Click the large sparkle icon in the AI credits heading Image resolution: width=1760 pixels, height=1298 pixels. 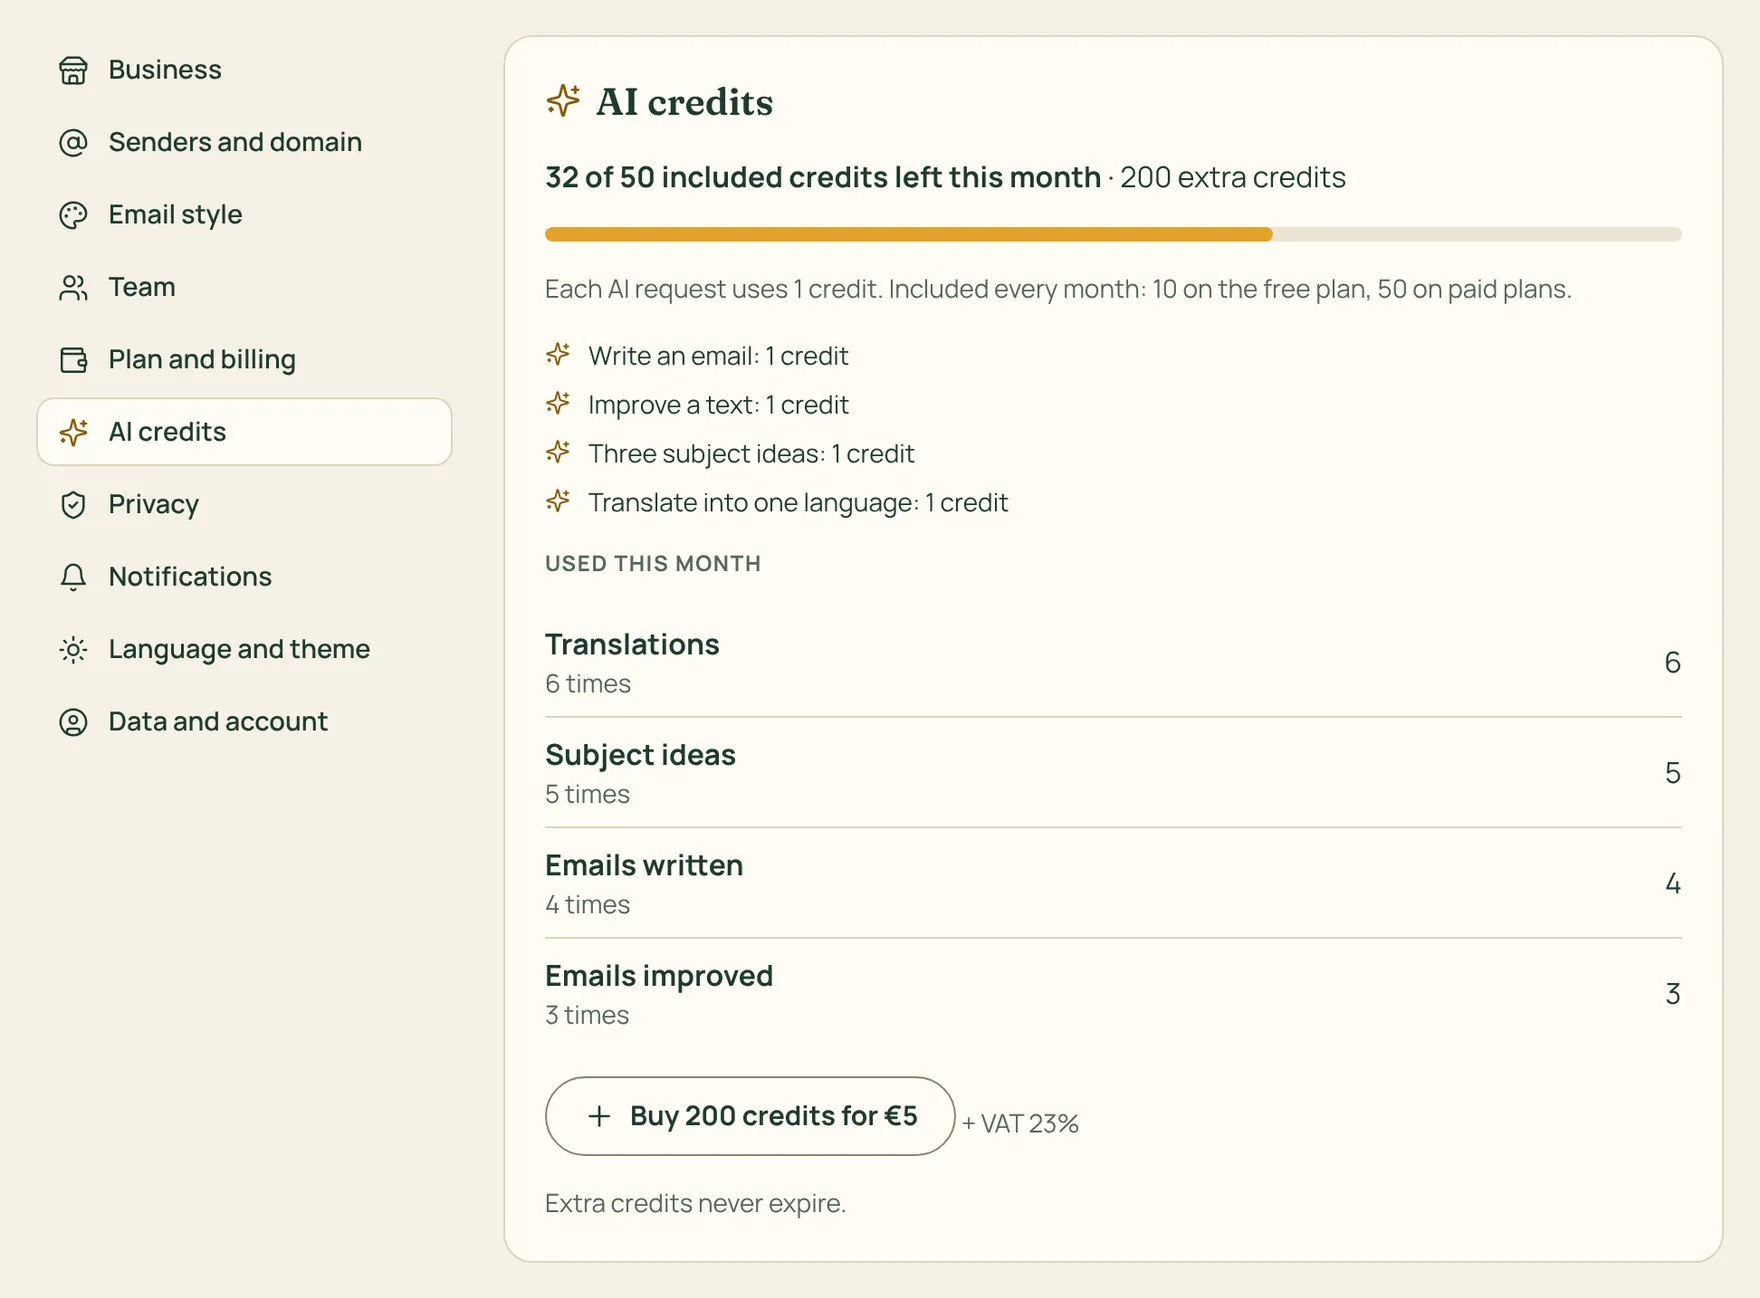click(563, 101)
